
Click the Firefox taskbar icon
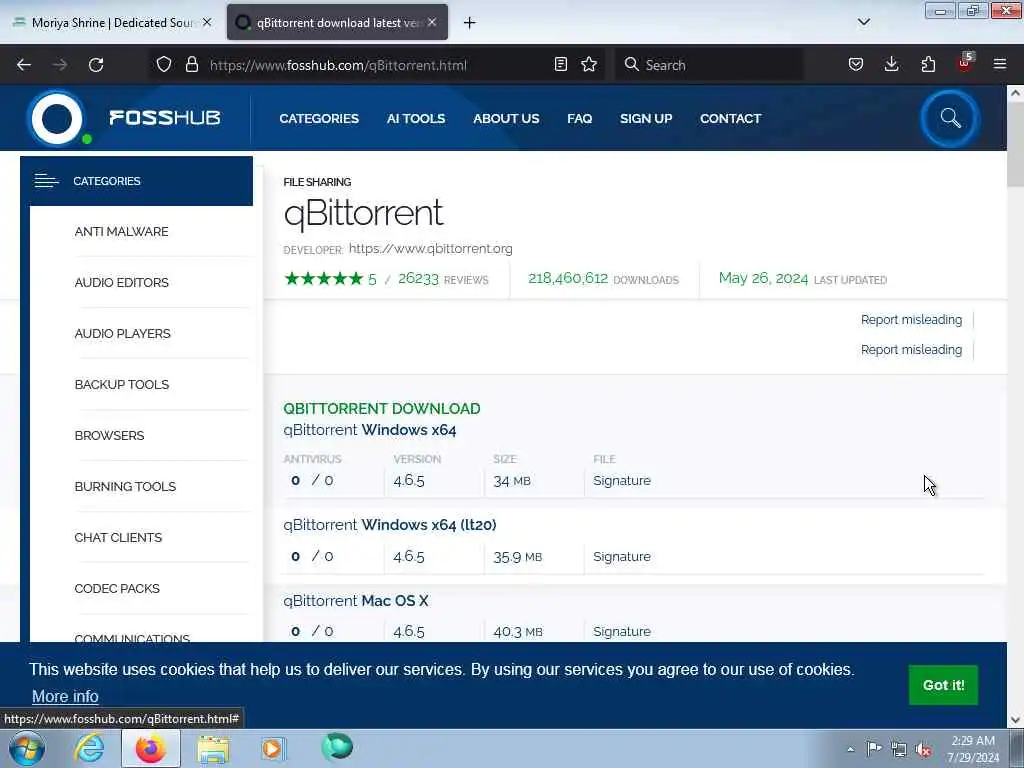pos(151,748)
